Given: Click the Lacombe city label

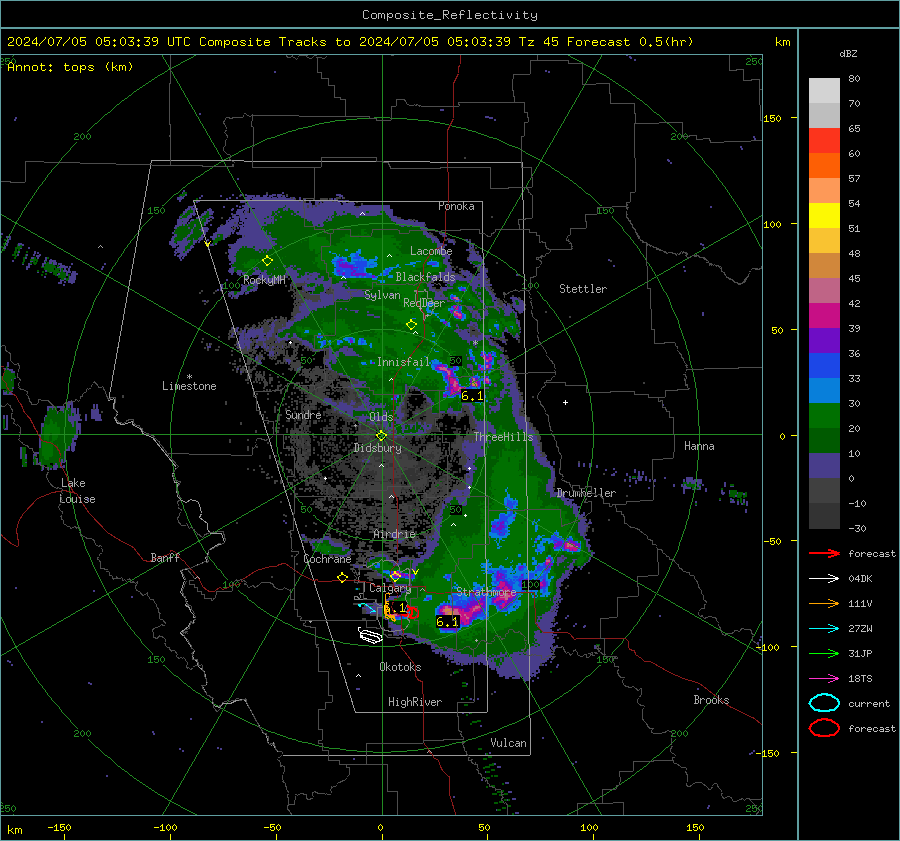Looking at the screenshot, I should (431, 251).
